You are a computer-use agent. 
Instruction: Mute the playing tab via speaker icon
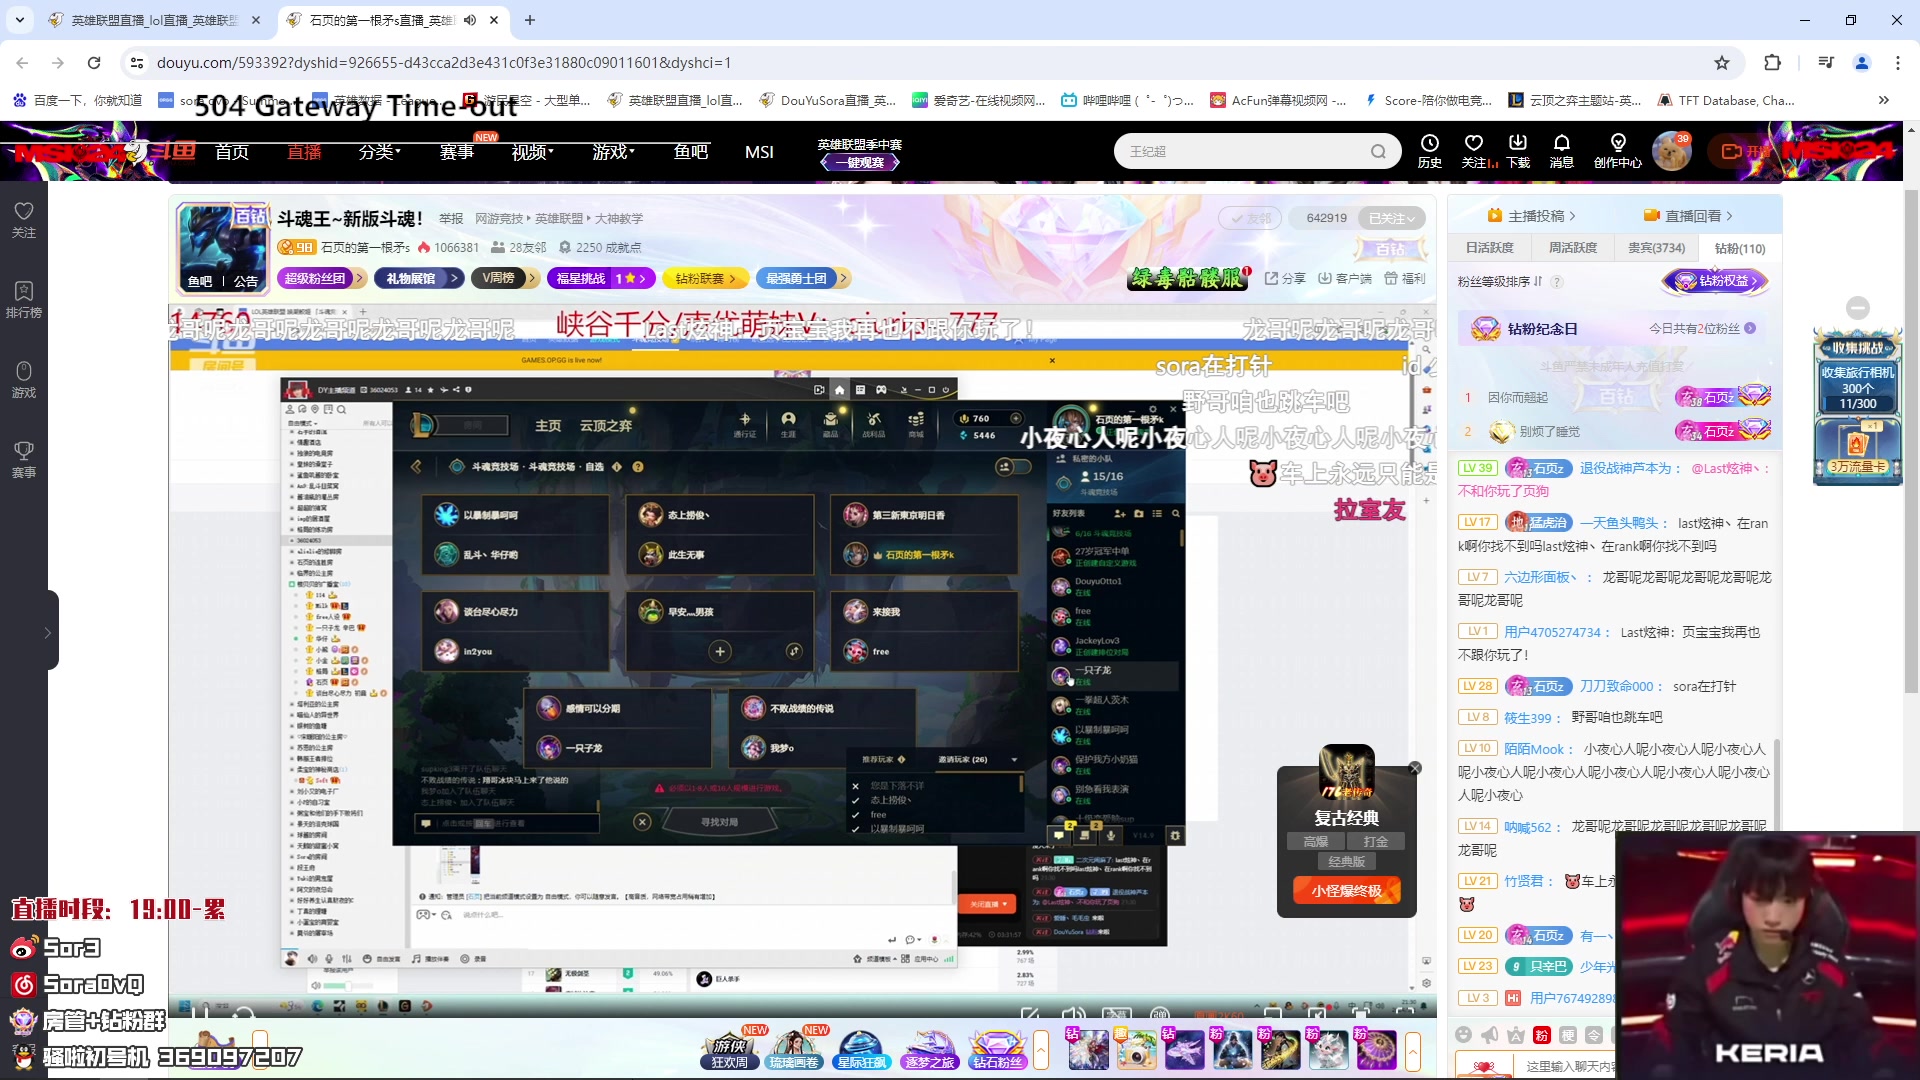coord(470,20)
